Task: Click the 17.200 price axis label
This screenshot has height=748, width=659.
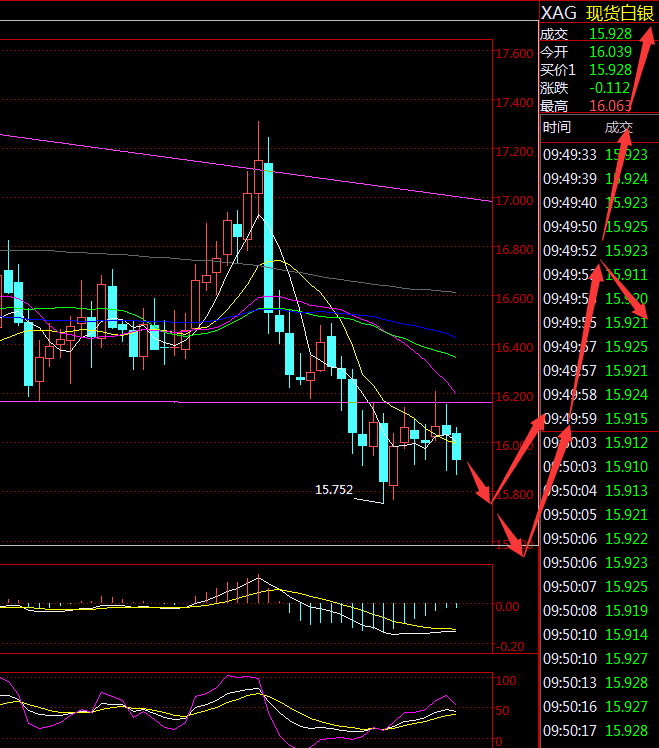Action: [514, 152]
